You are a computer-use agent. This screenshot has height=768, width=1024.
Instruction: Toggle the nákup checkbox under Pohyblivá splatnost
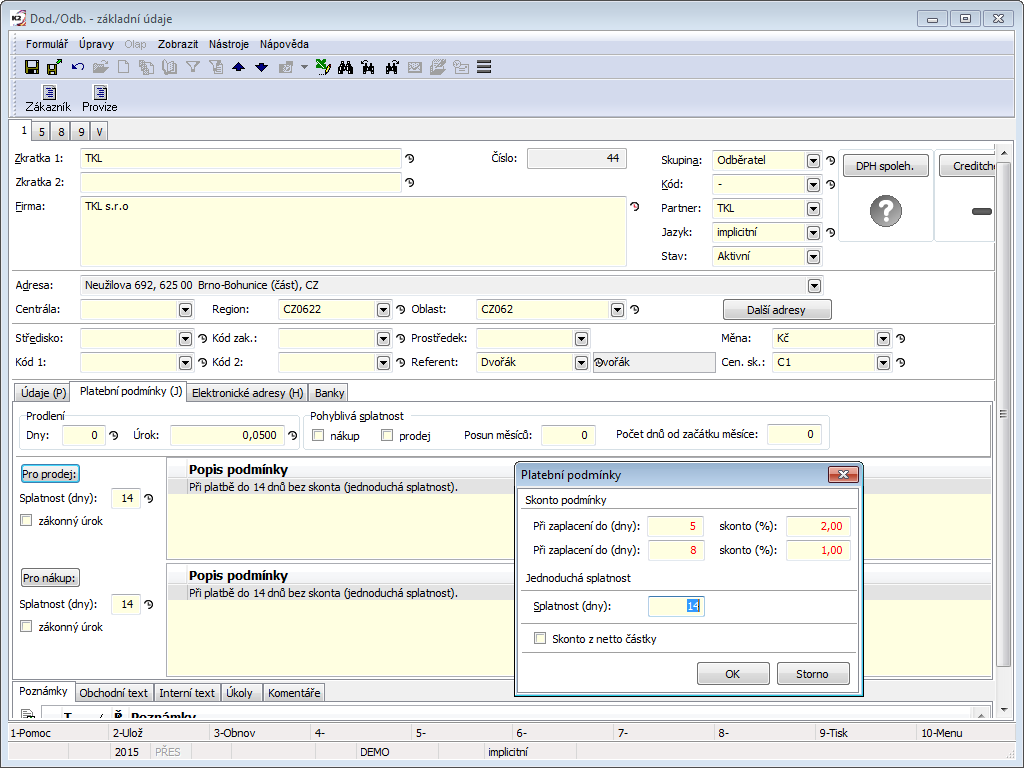click(x=319, y=435)
